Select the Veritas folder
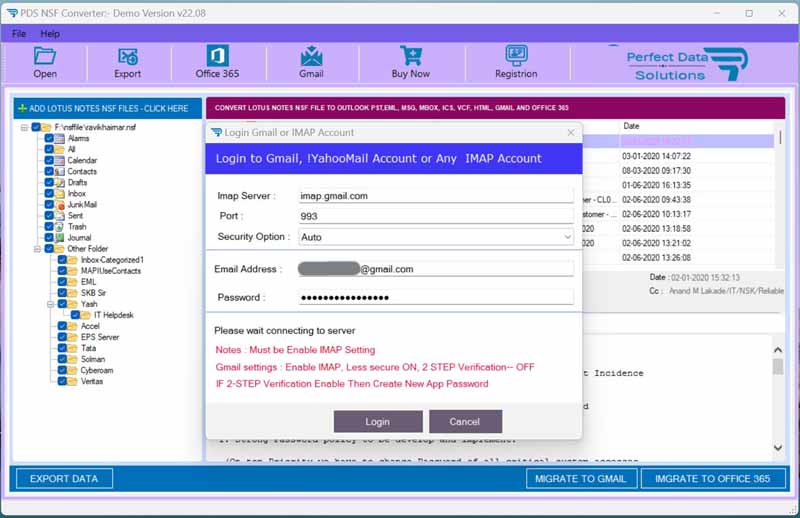 (x=92, y=381)
